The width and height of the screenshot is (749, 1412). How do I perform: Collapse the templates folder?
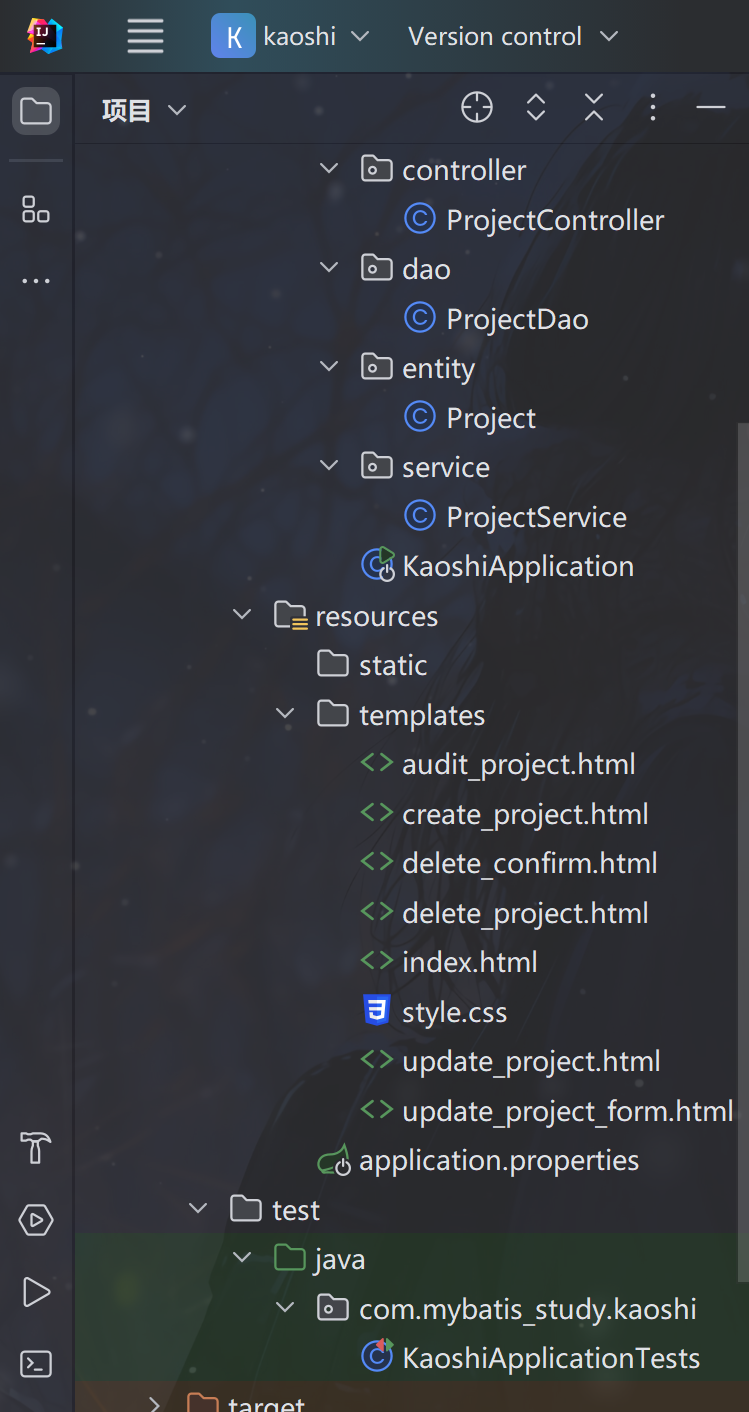pos(286,715)
